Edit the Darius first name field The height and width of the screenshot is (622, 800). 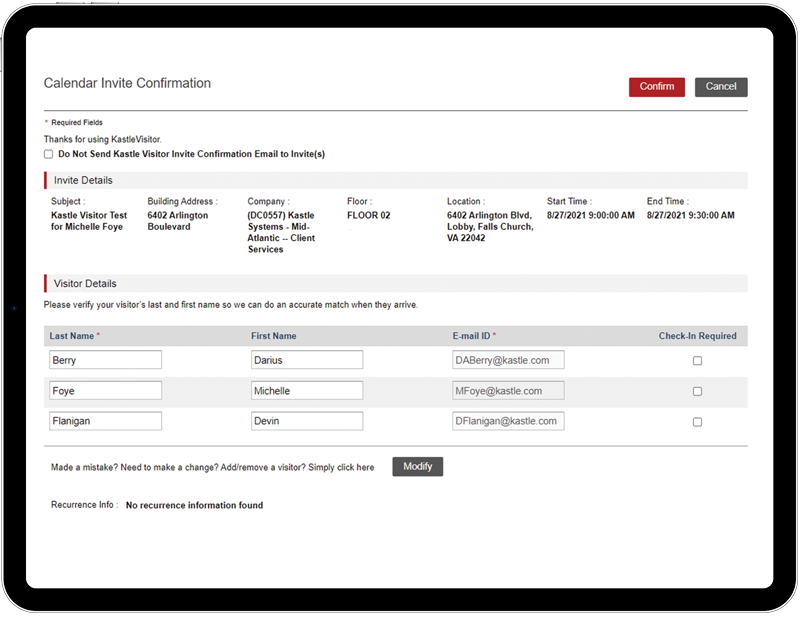[x=307, y=360]
